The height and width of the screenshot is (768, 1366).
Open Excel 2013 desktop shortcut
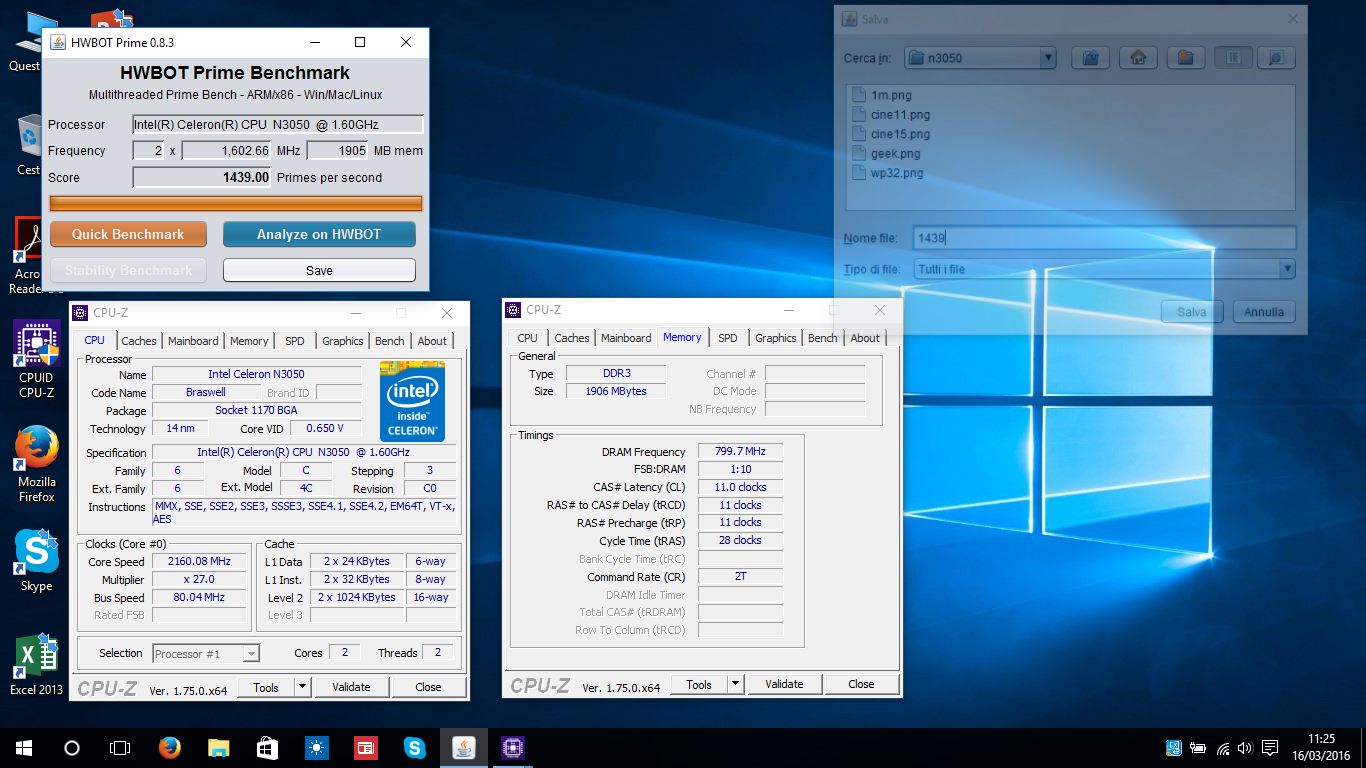coord(36,664)
